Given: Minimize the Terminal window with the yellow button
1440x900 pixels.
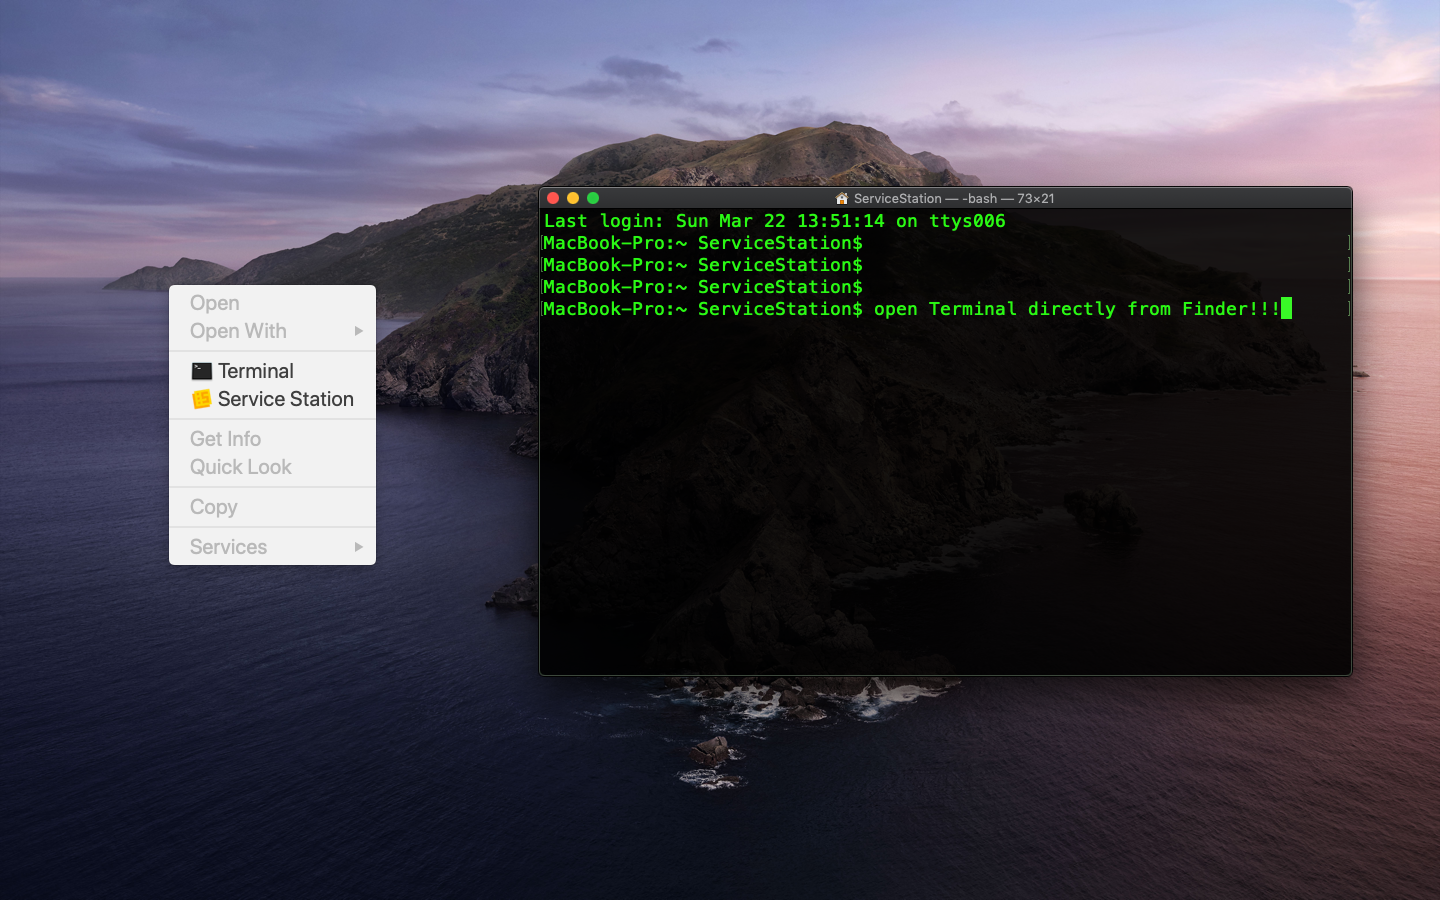Looking at the screenshot, I should pyautogui.click(x=573, y=198).
